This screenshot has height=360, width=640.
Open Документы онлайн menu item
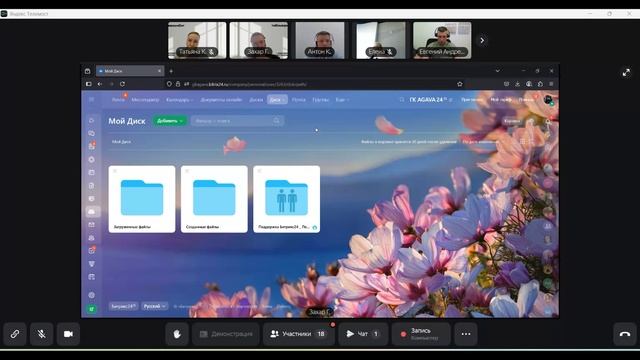[x=221, y=100]
